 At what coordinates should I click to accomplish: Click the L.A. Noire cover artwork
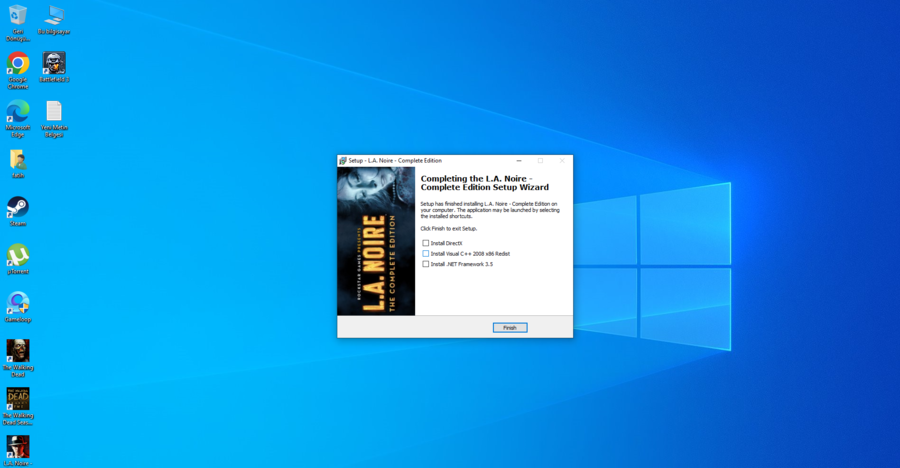tap(376, 241)
